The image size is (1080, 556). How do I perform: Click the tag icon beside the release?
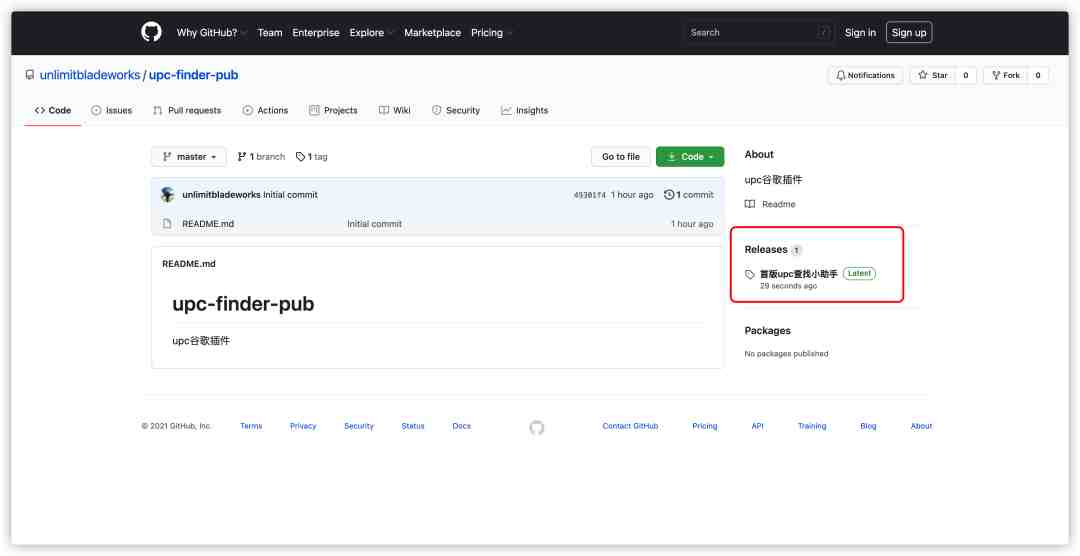[x=750, y=274]
